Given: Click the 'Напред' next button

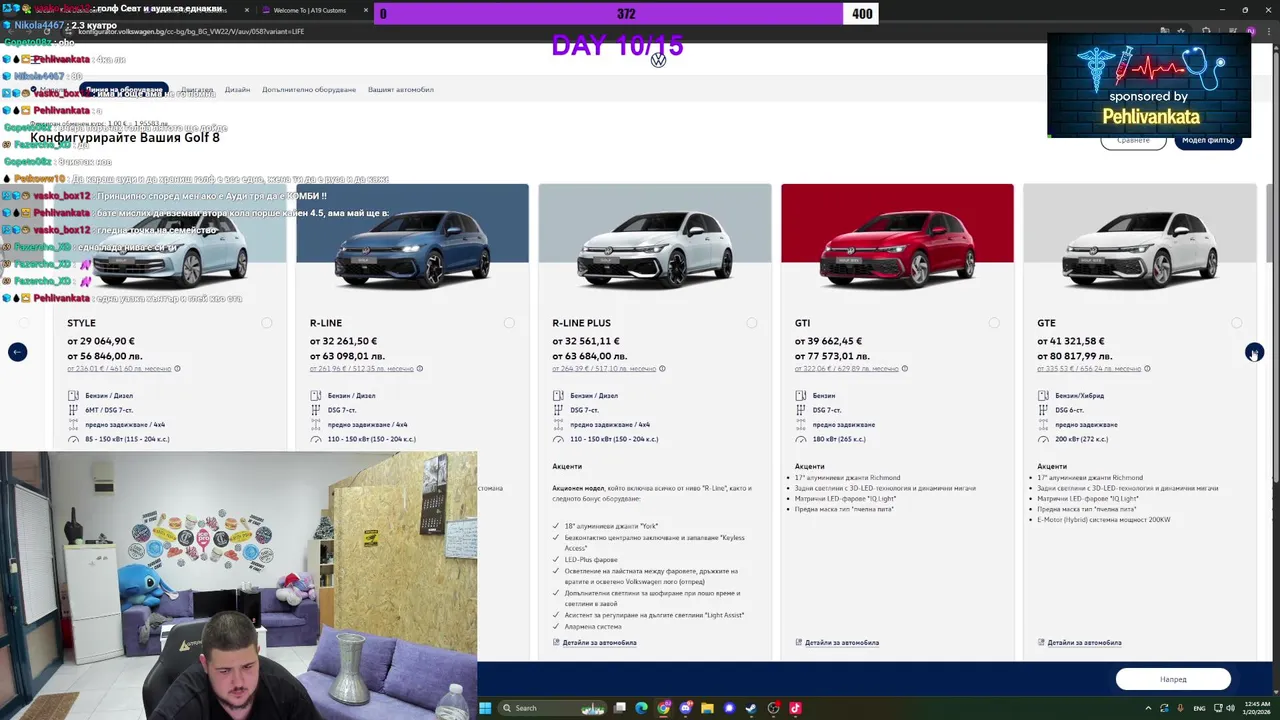Looking at the screenshot, I should [x=1173, y=679].
